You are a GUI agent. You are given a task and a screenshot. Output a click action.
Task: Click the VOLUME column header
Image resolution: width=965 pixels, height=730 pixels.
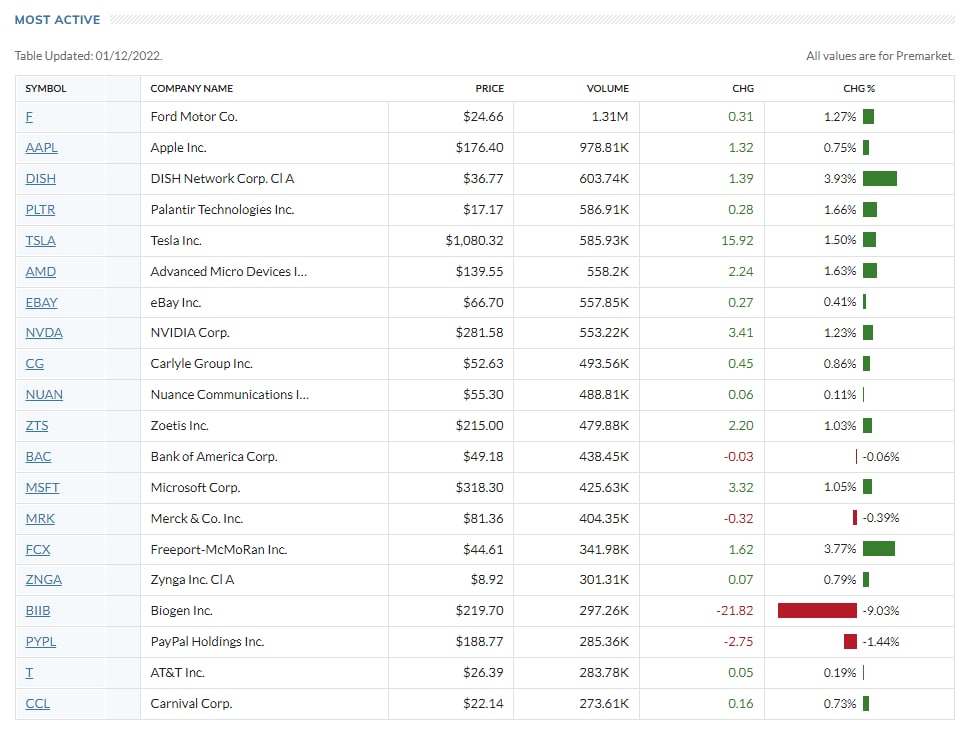(x=607, y=89)
